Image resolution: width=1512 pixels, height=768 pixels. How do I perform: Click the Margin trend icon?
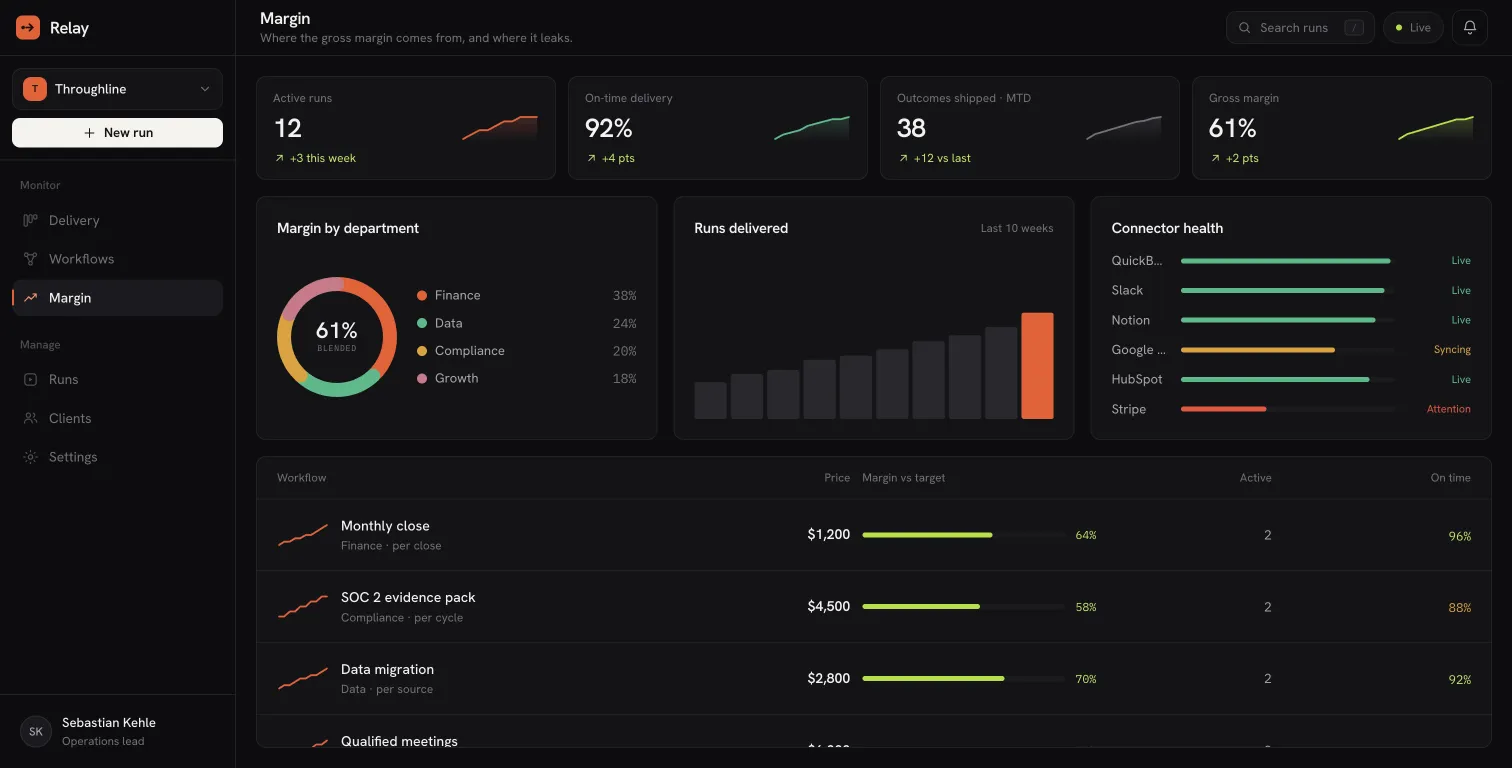coord(30,298)
